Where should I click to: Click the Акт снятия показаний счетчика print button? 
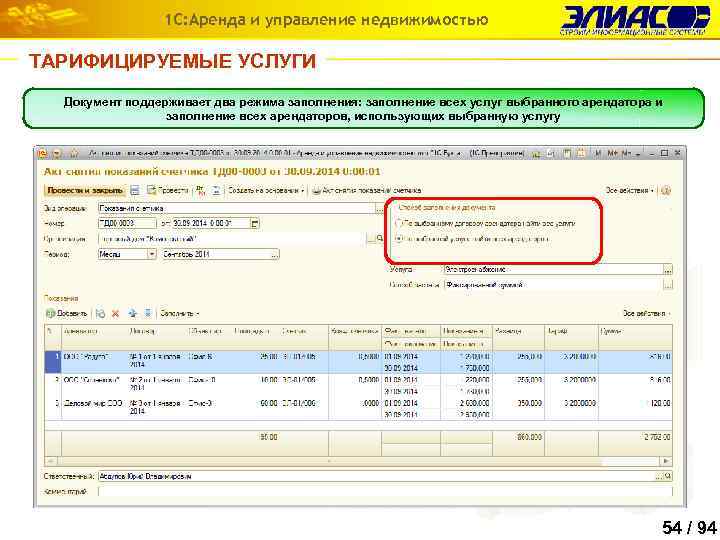point(366,190)
